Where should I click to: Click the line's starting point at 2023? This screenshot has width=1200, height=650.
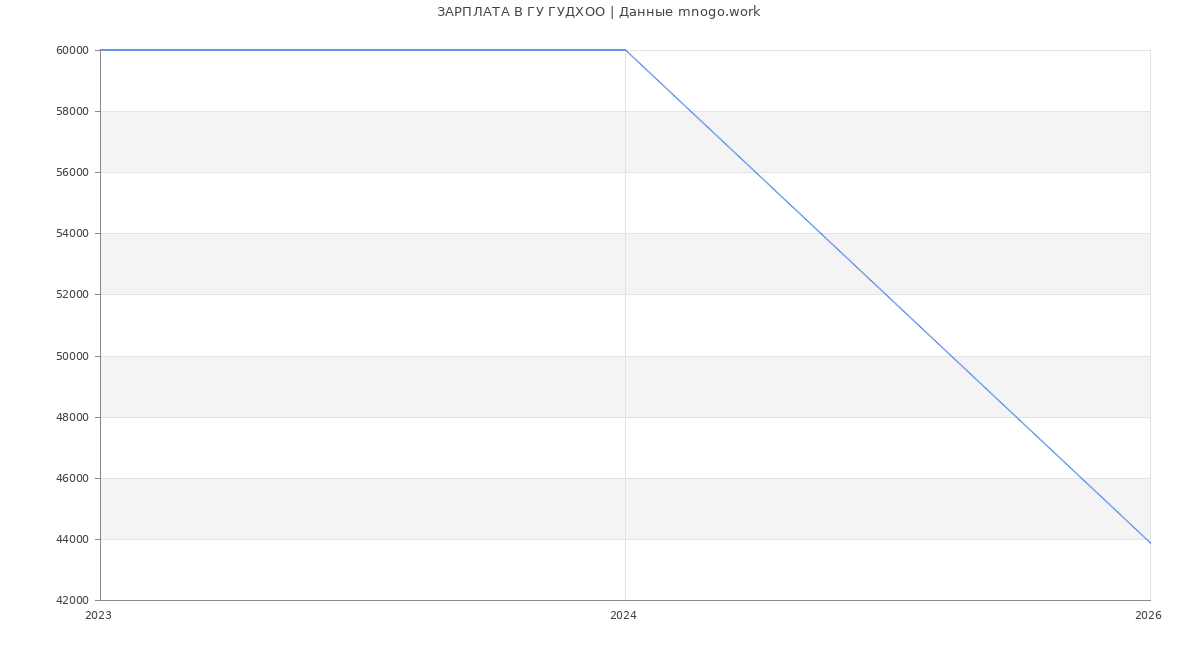tap(101, 50)
